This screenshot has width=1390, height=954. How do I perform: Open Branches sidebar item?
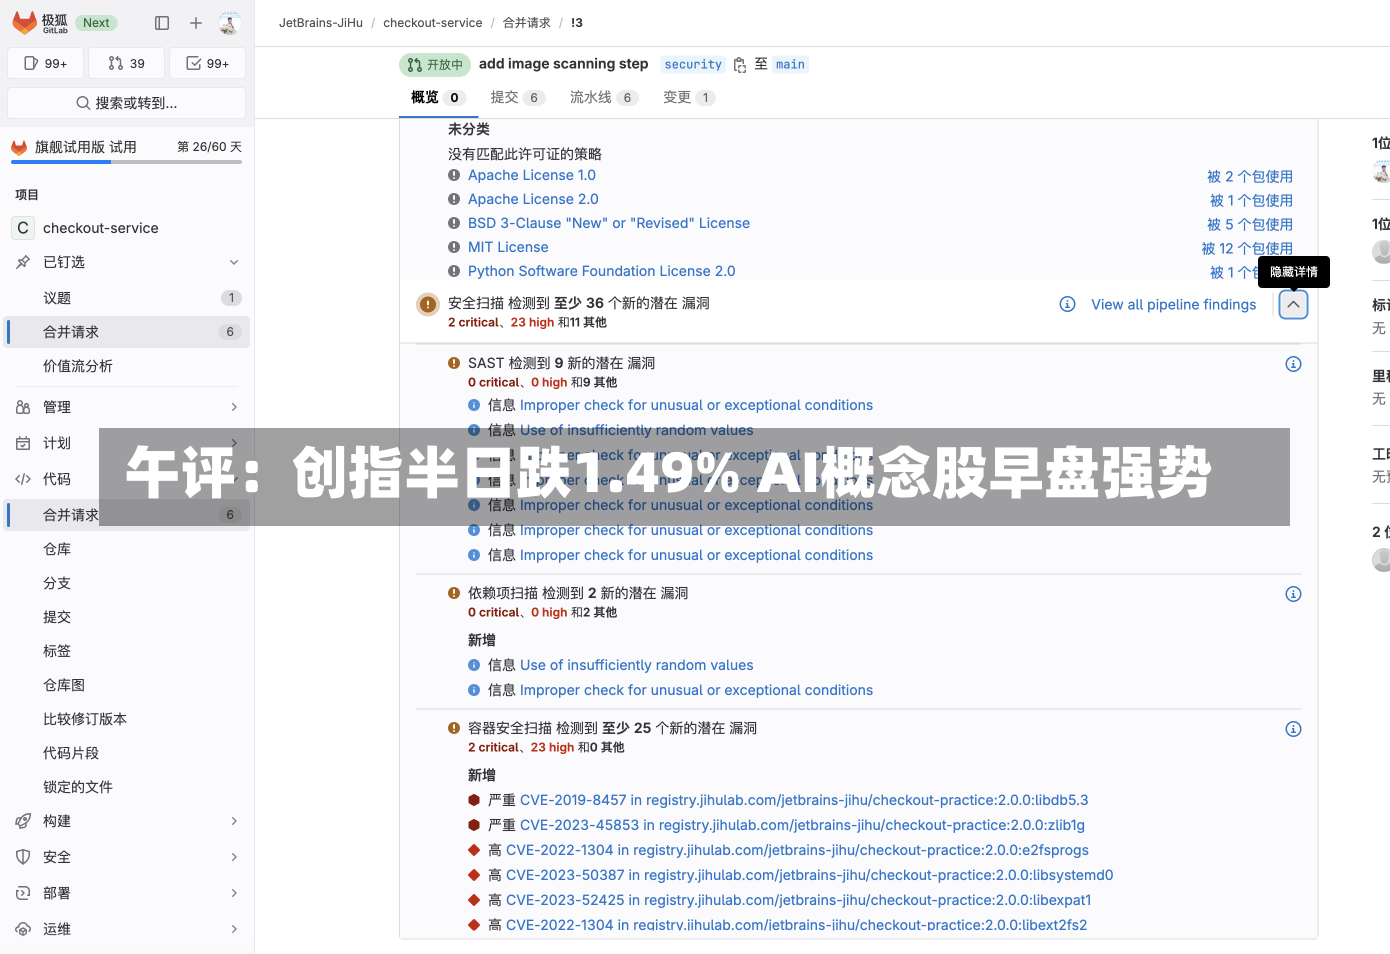(126, 583)
